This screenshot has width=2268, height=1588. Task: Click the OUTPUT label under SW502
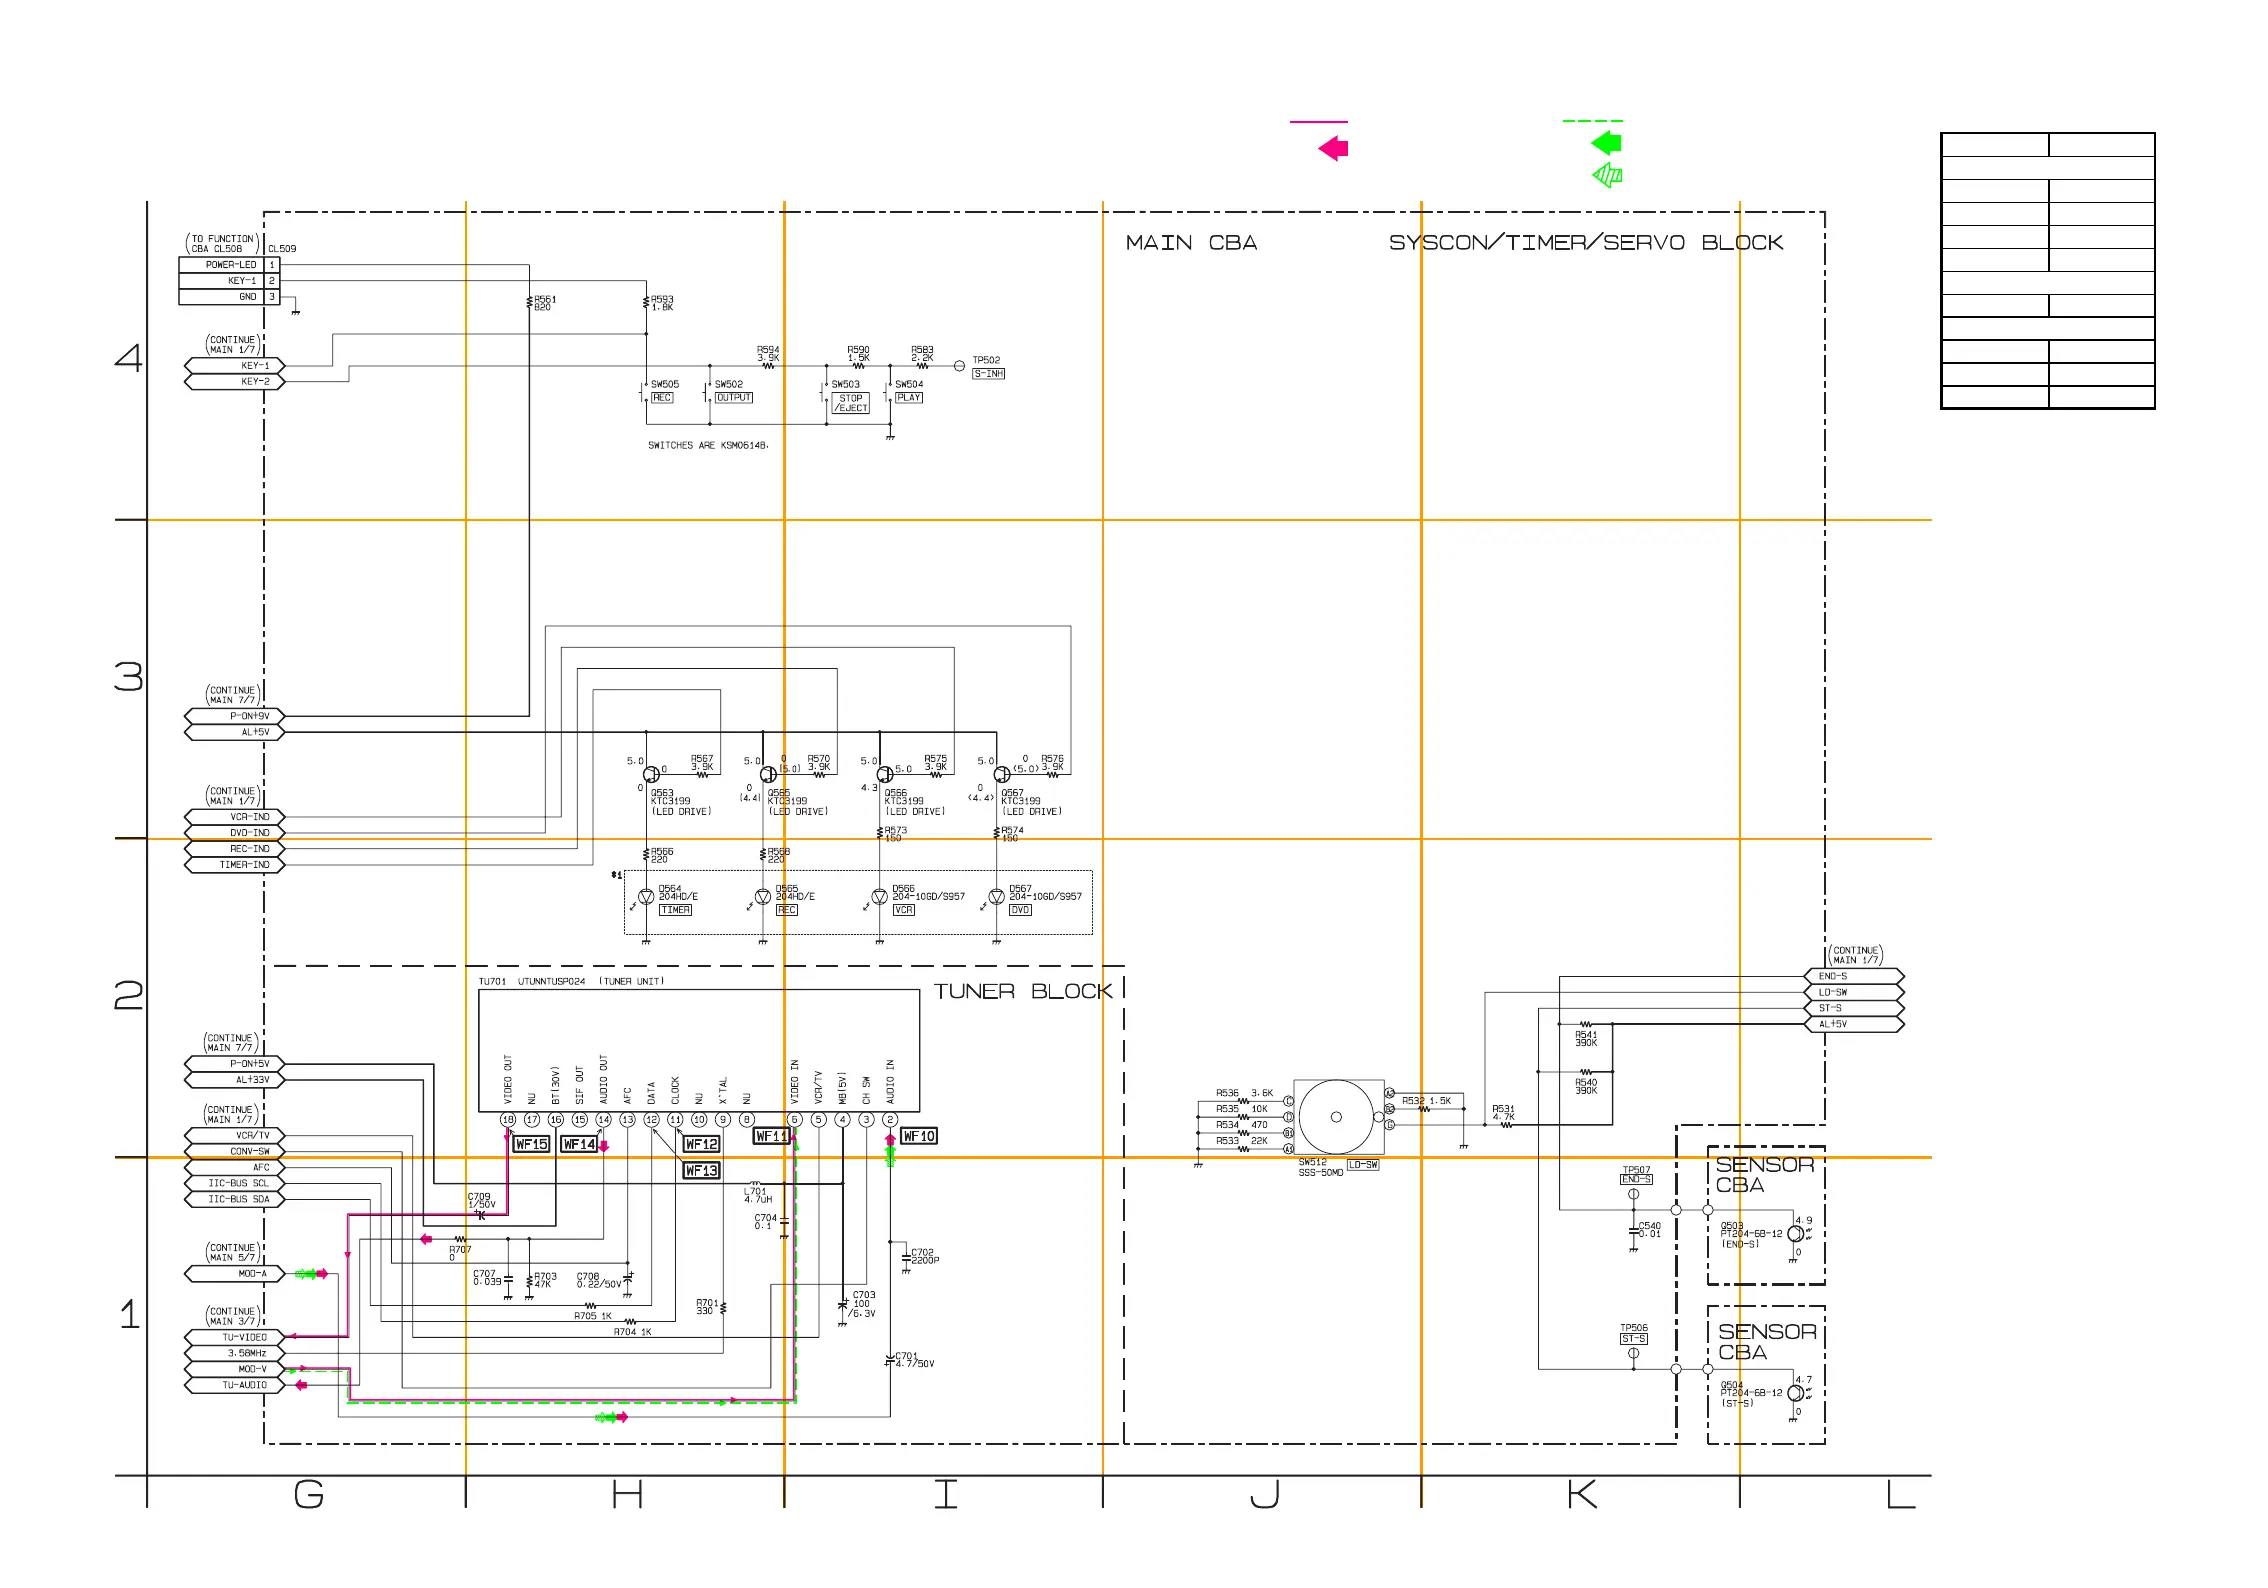pos(733,398)
